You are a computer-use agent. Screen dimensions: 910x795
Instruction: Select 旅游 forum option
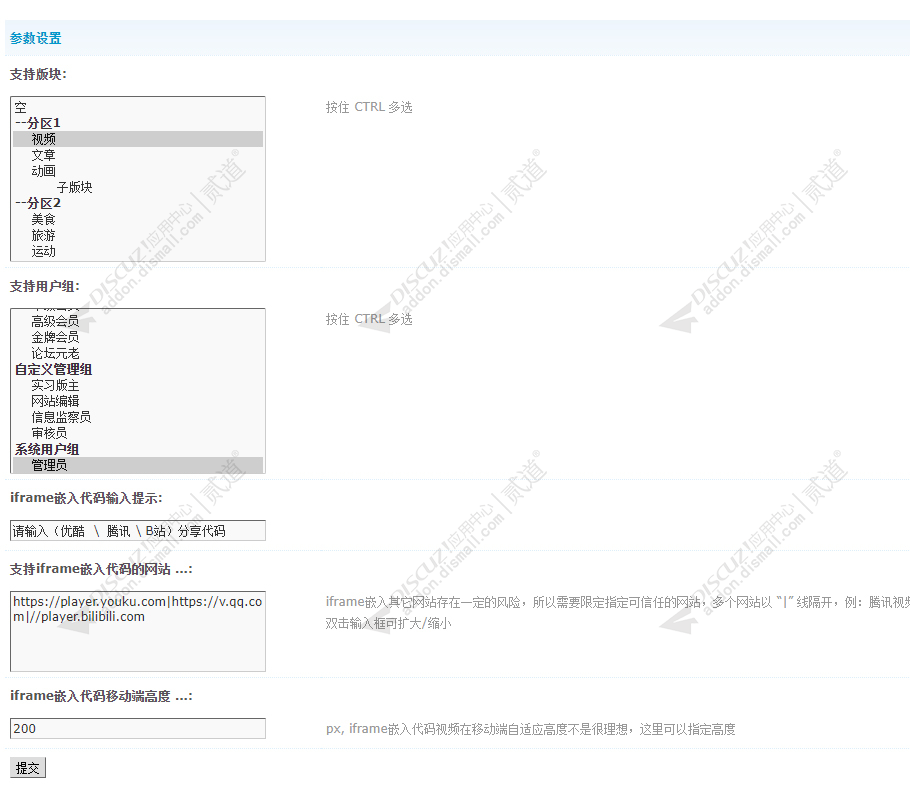pos(138,235)
